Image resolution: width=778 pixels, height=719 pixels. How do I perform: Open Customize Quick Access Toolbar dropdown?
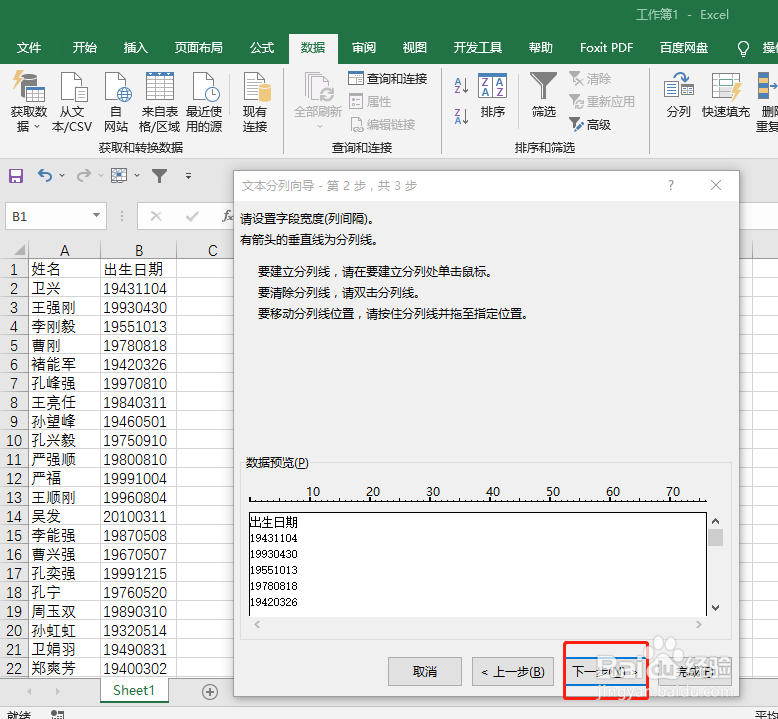(189, 176)
